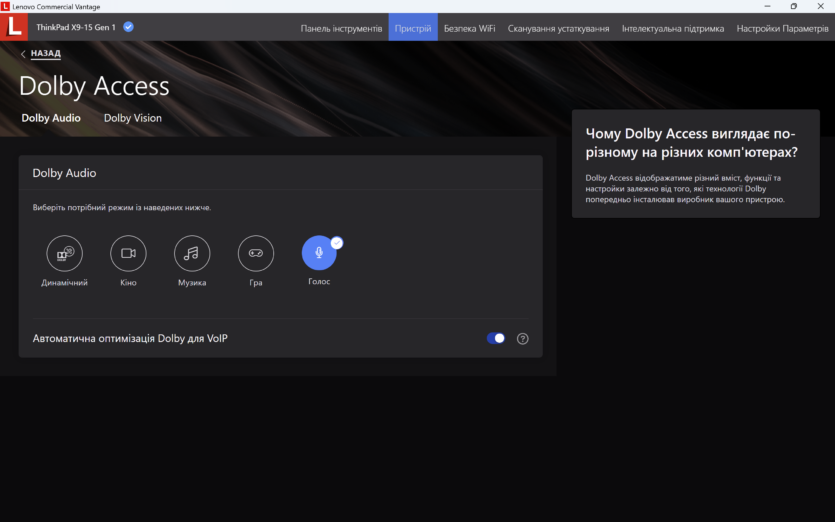Click the 'Виберіть потрібний режим' instruction text
This screenshot has height=522, width=835.
tap(122, 208)
